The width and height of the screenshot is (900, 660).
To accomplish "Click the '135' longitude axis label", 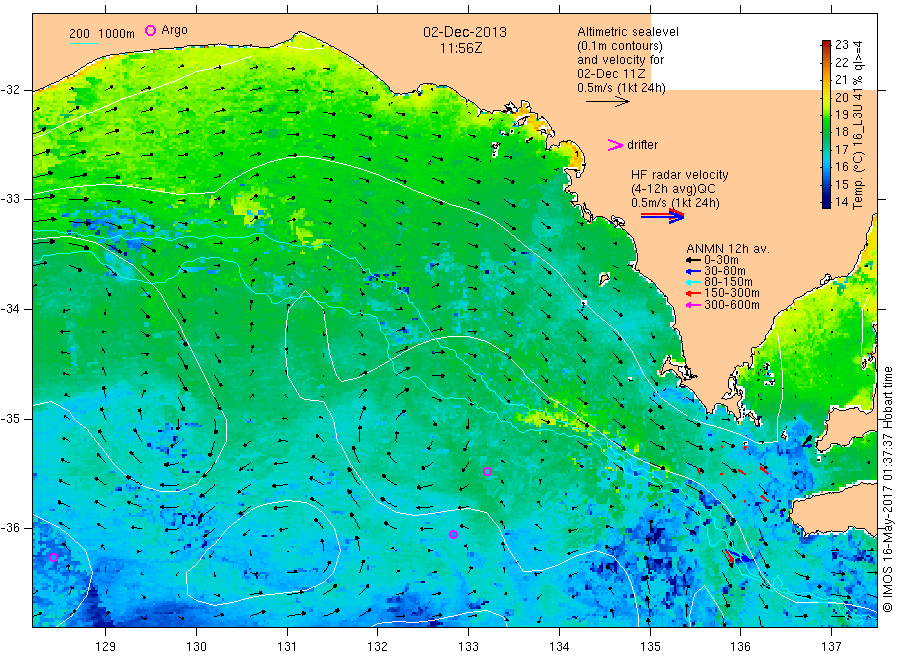I will coord(650,647).
